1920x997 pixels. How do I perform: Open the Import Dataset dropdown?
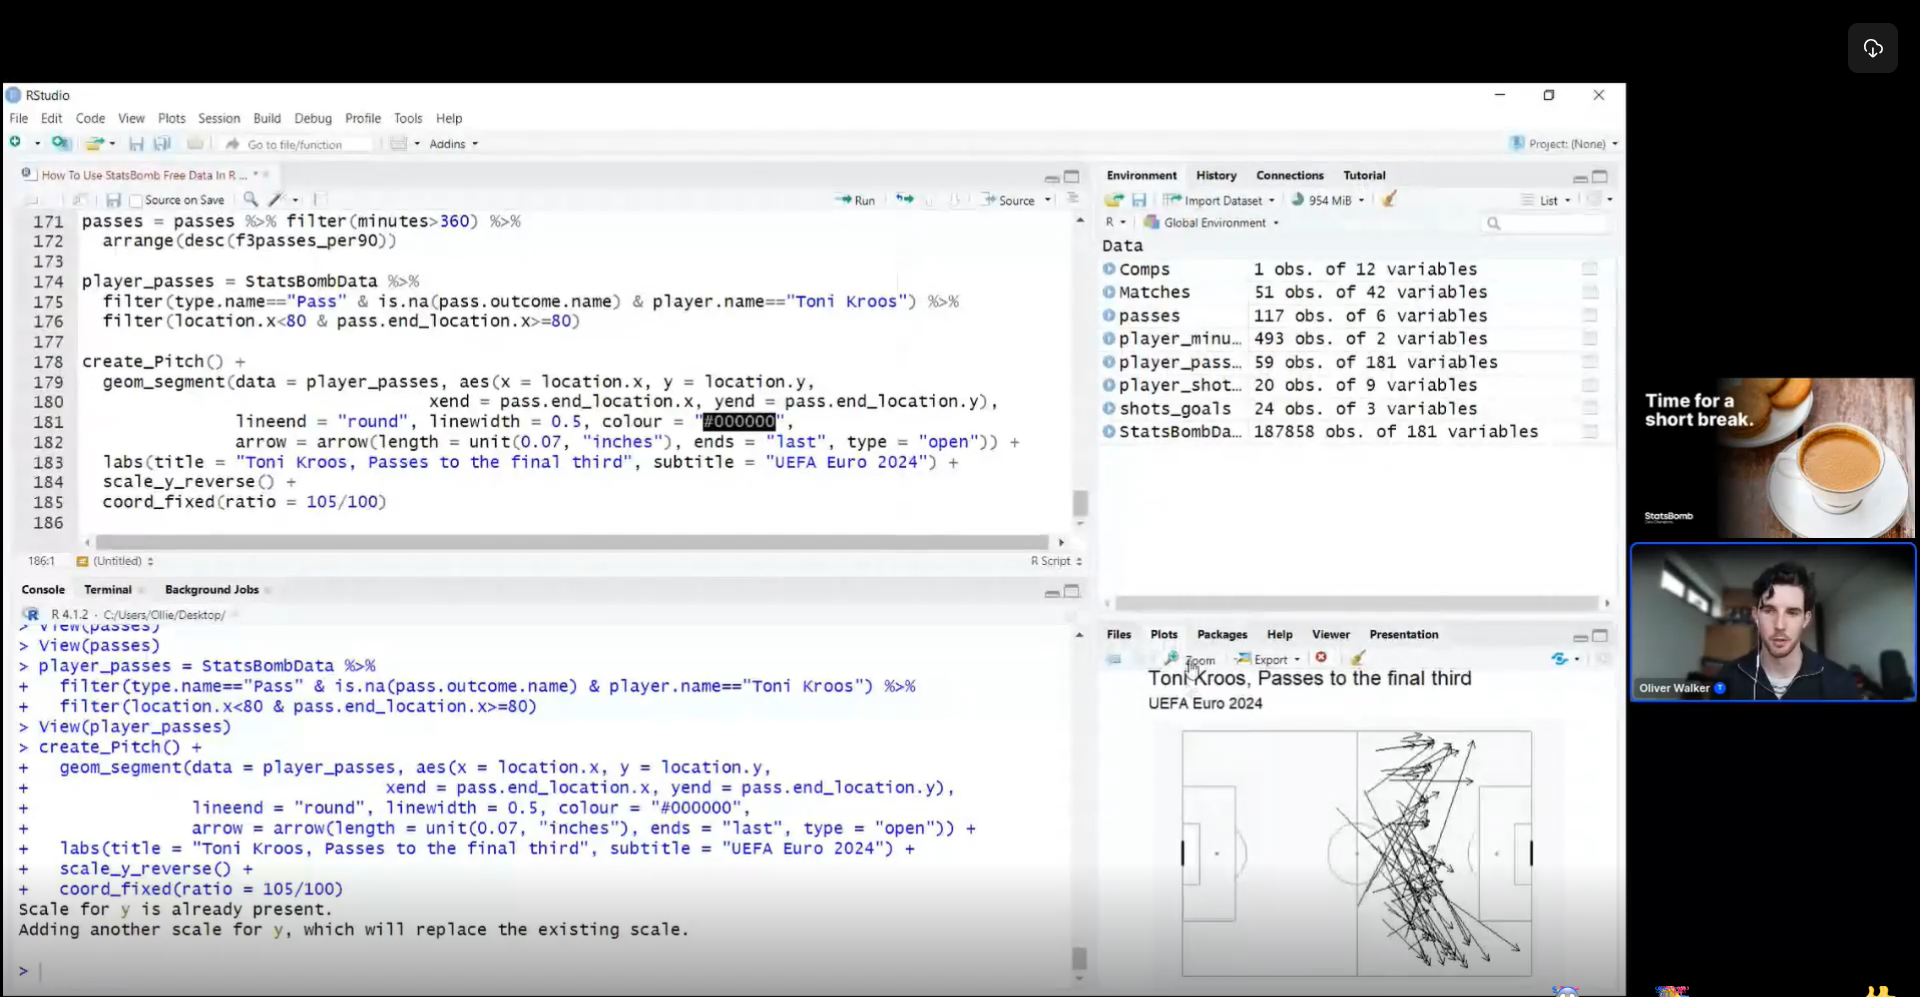pyautogui.click(x=1220, y=200)
